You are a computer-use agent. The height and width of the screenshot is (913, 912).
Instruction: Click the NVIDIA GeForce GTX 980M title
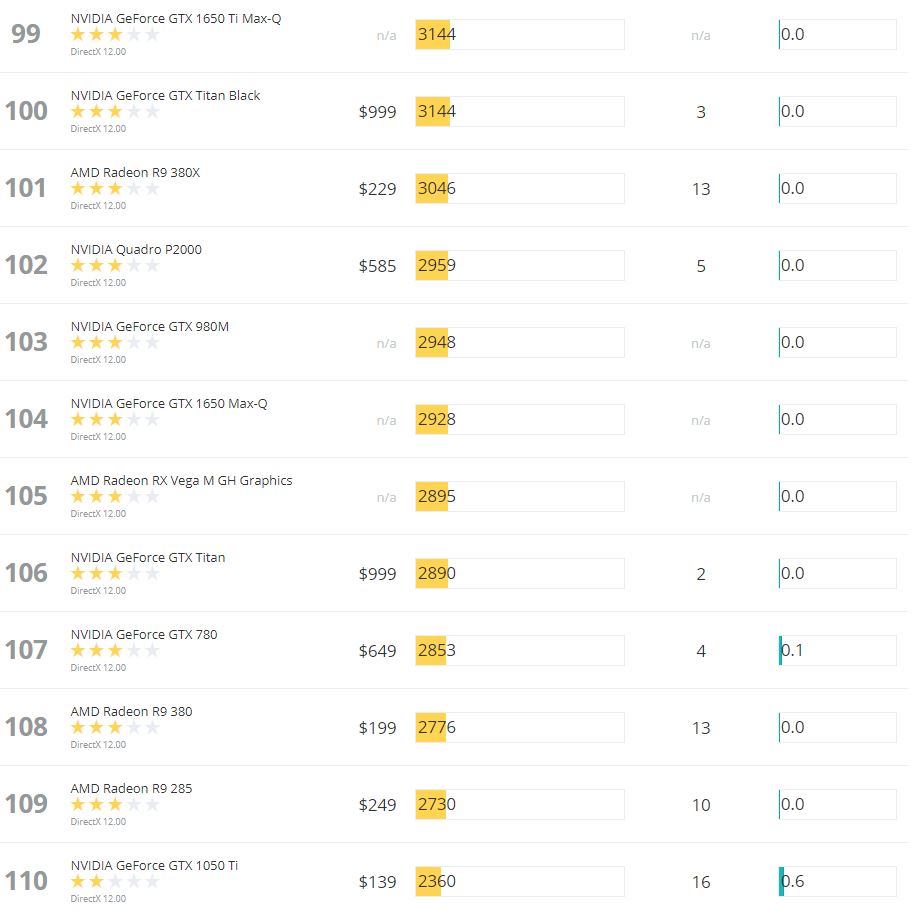pyautogui.click(x=150, y=326)
